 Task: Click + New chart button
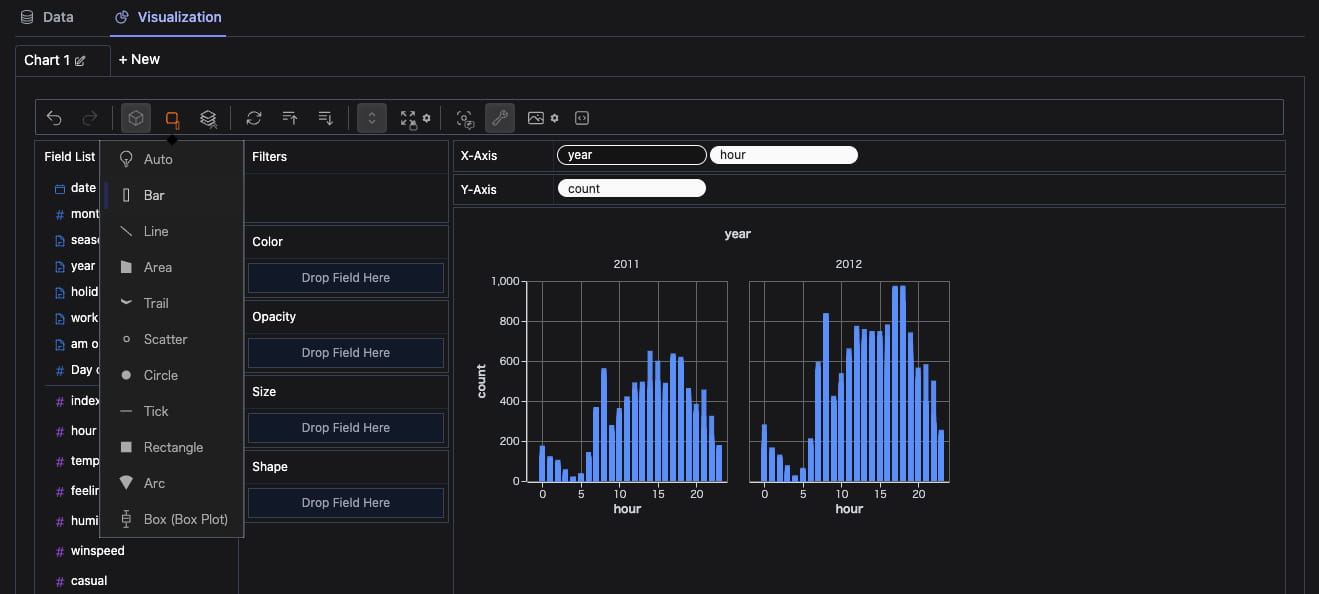(139, 59)
